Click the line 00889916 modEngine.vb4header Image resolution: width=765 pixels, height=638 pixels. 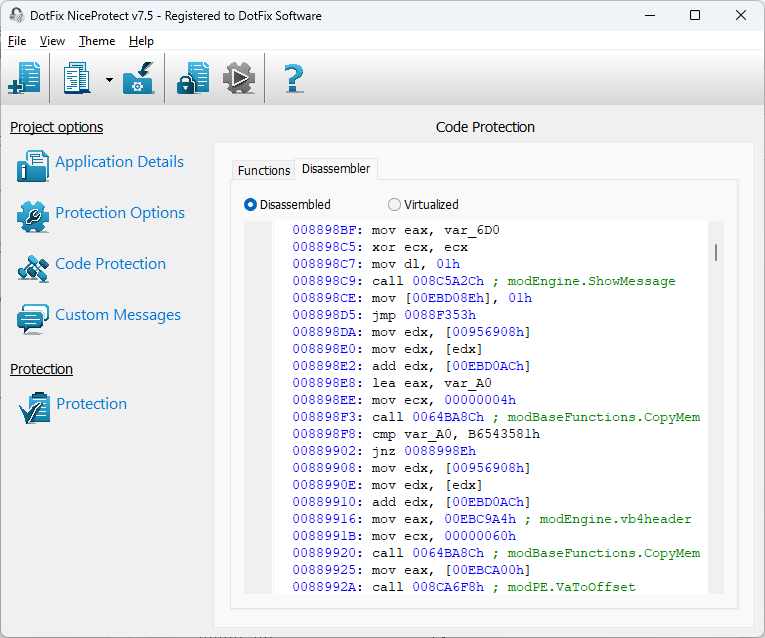492,519
